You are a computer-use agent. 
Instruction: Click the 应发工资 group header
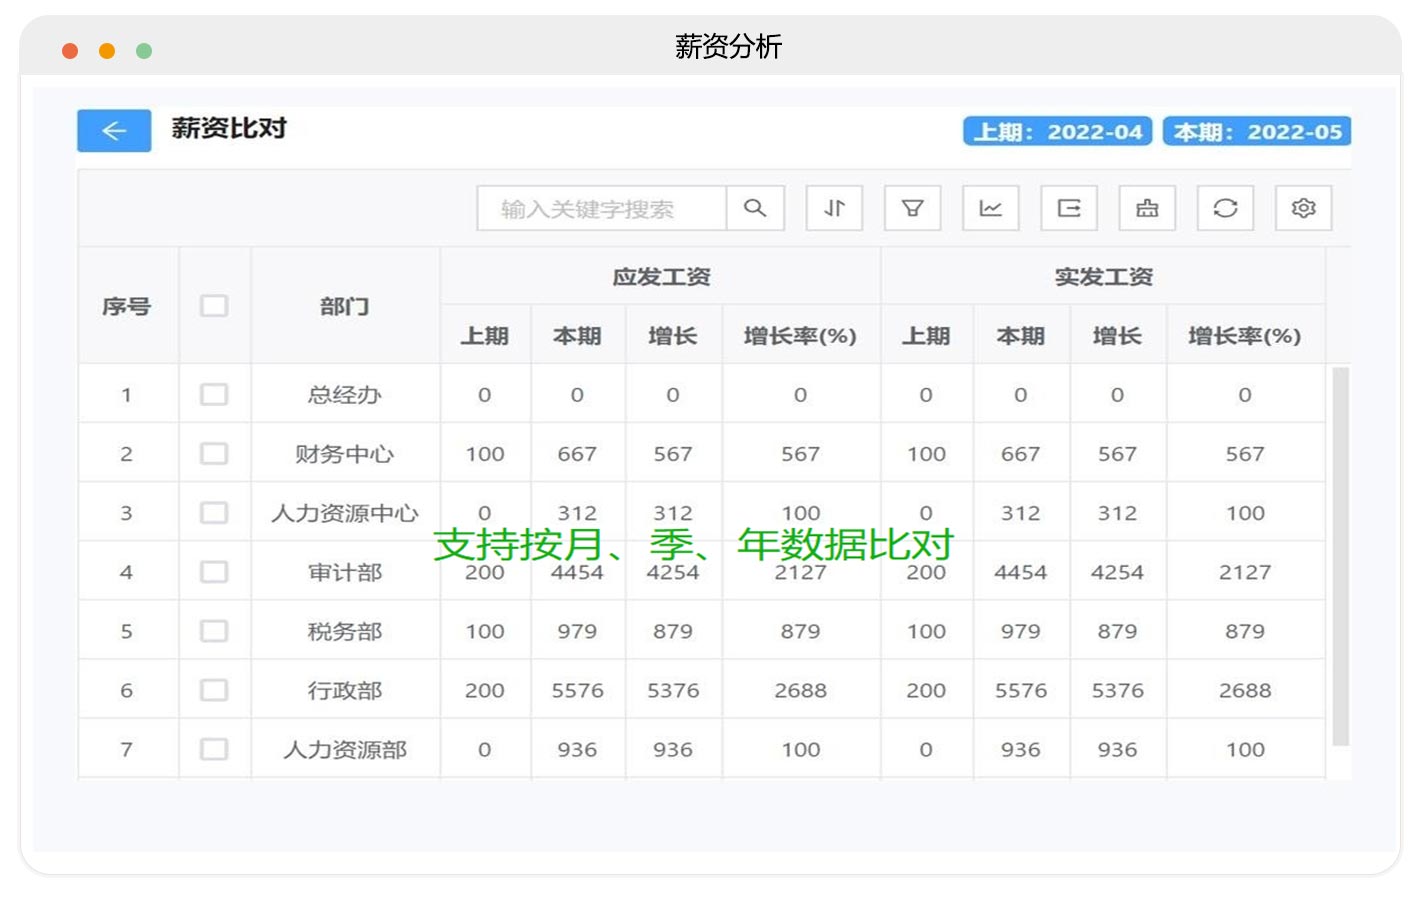[661, 277]
